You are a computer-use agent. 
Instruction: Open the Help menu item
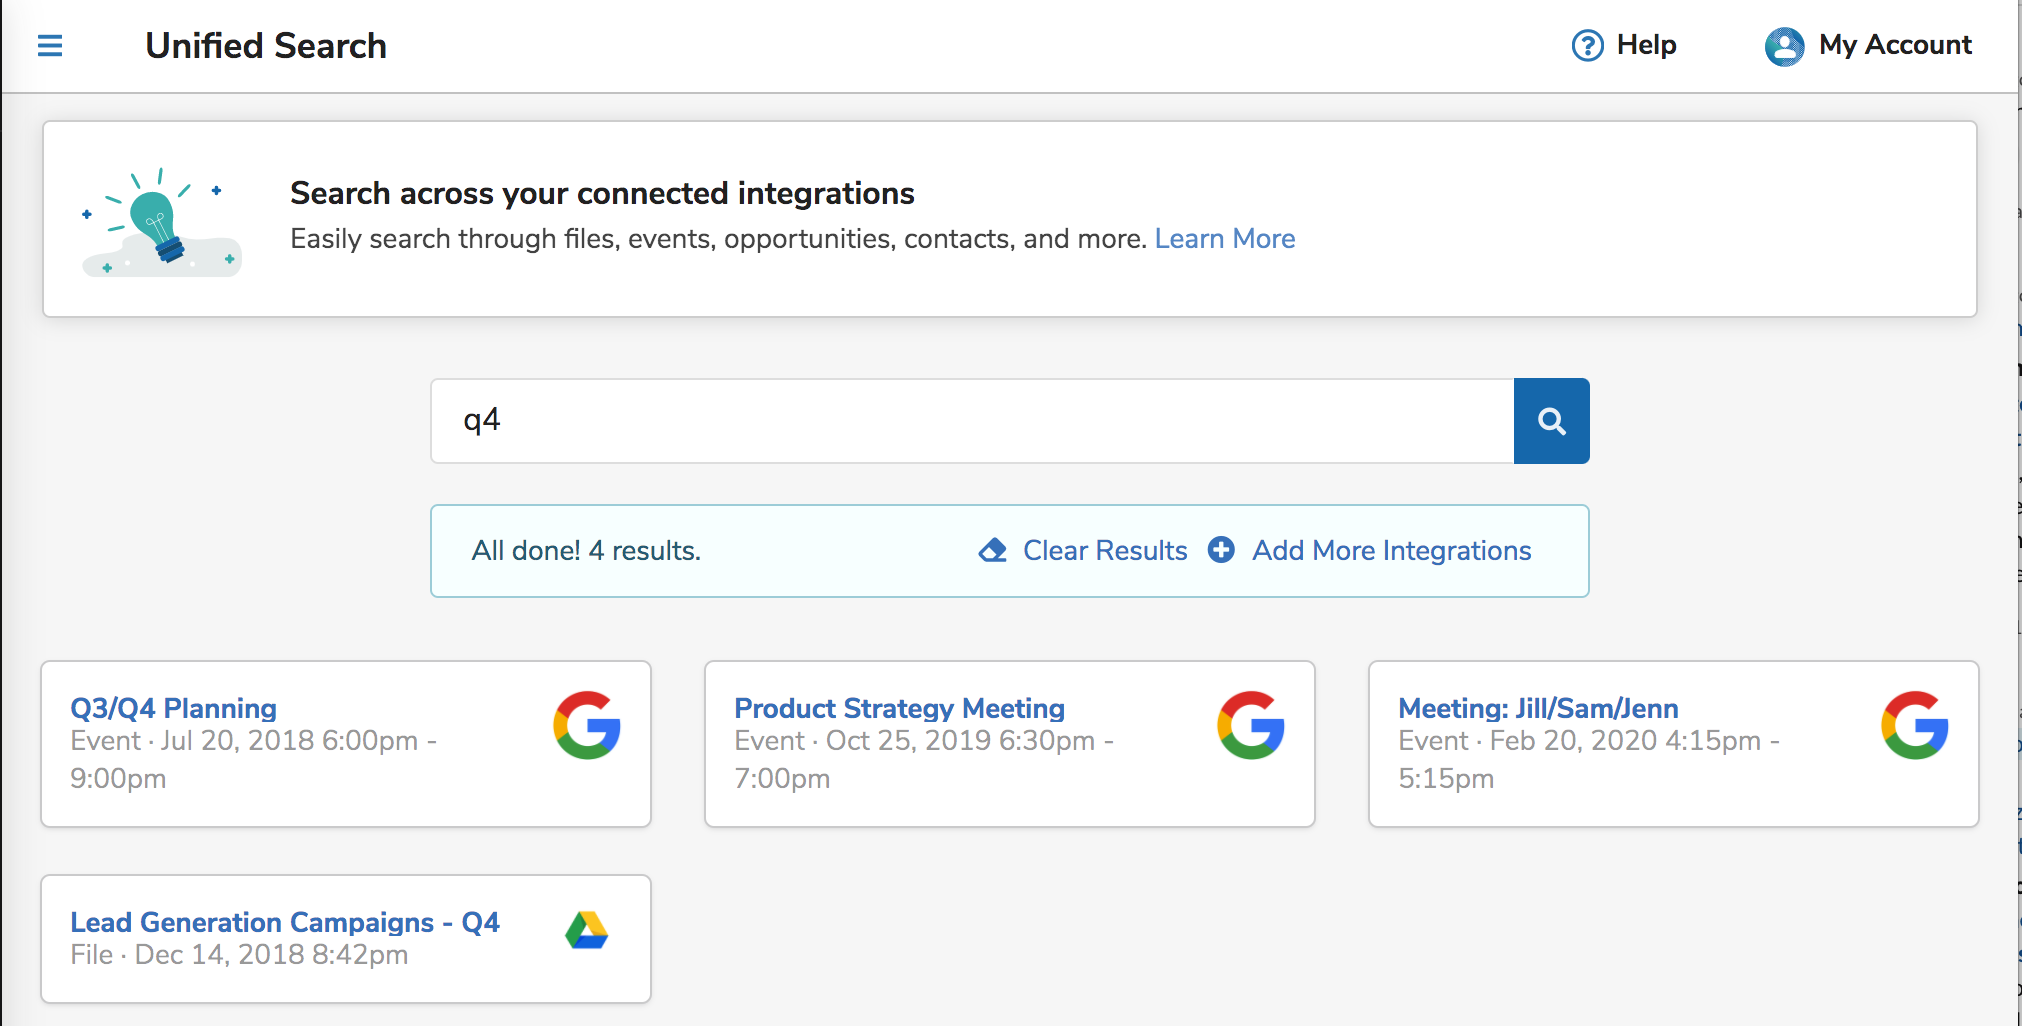click(x=1646, y=45)
